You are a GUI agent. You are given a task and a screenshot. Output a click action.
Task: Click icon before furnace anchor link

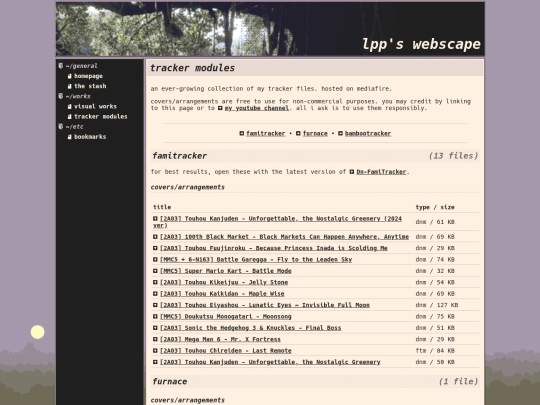pyautogui.click(x=298, y=133)
